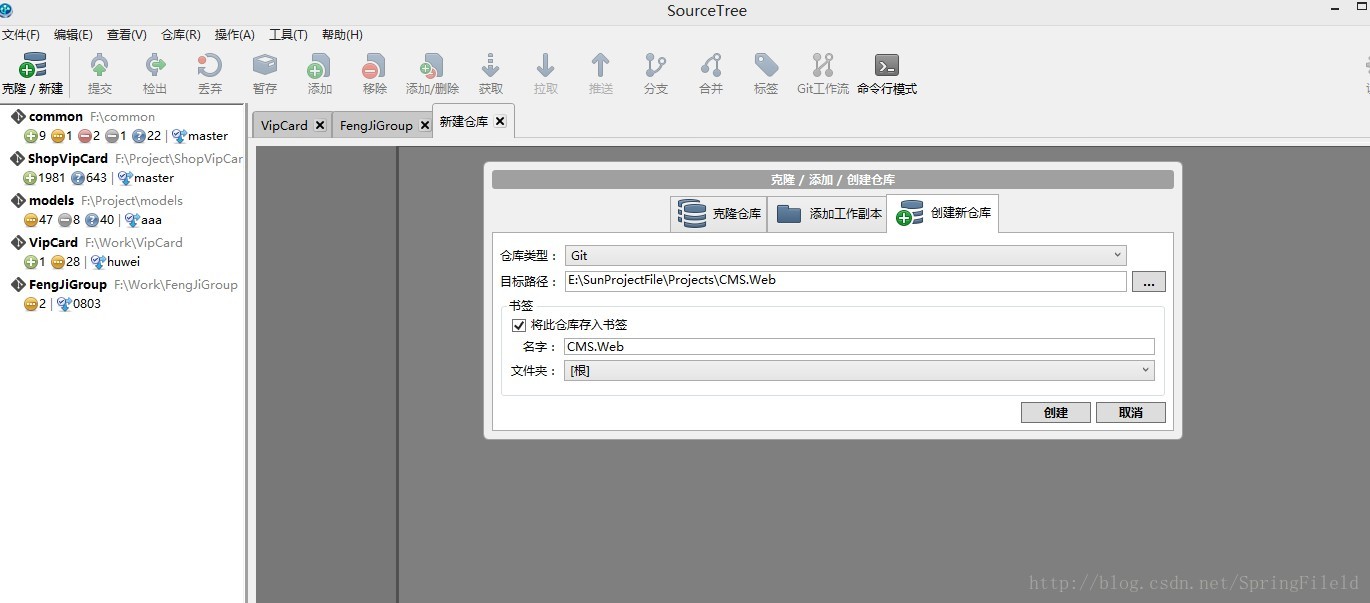Click the 创建 button
The width and height of the screenshot is (1370, 603).
pos(1056,412)
